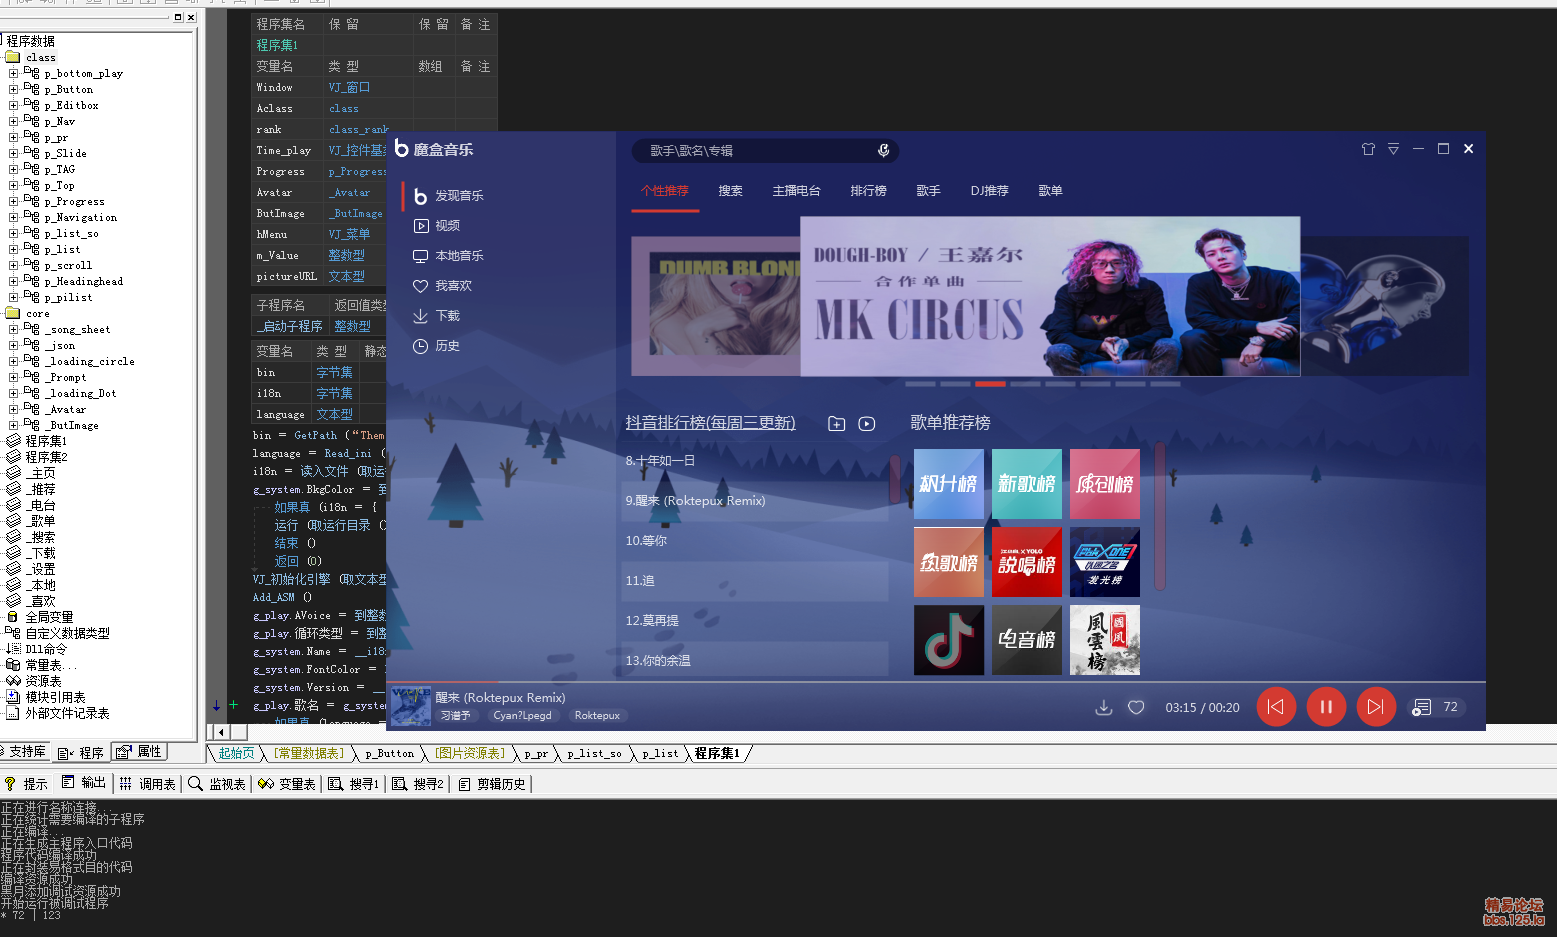Open the 原创榜 chart tile
The height and width of the screenshot is (937, 1557).
point(1105,484)
